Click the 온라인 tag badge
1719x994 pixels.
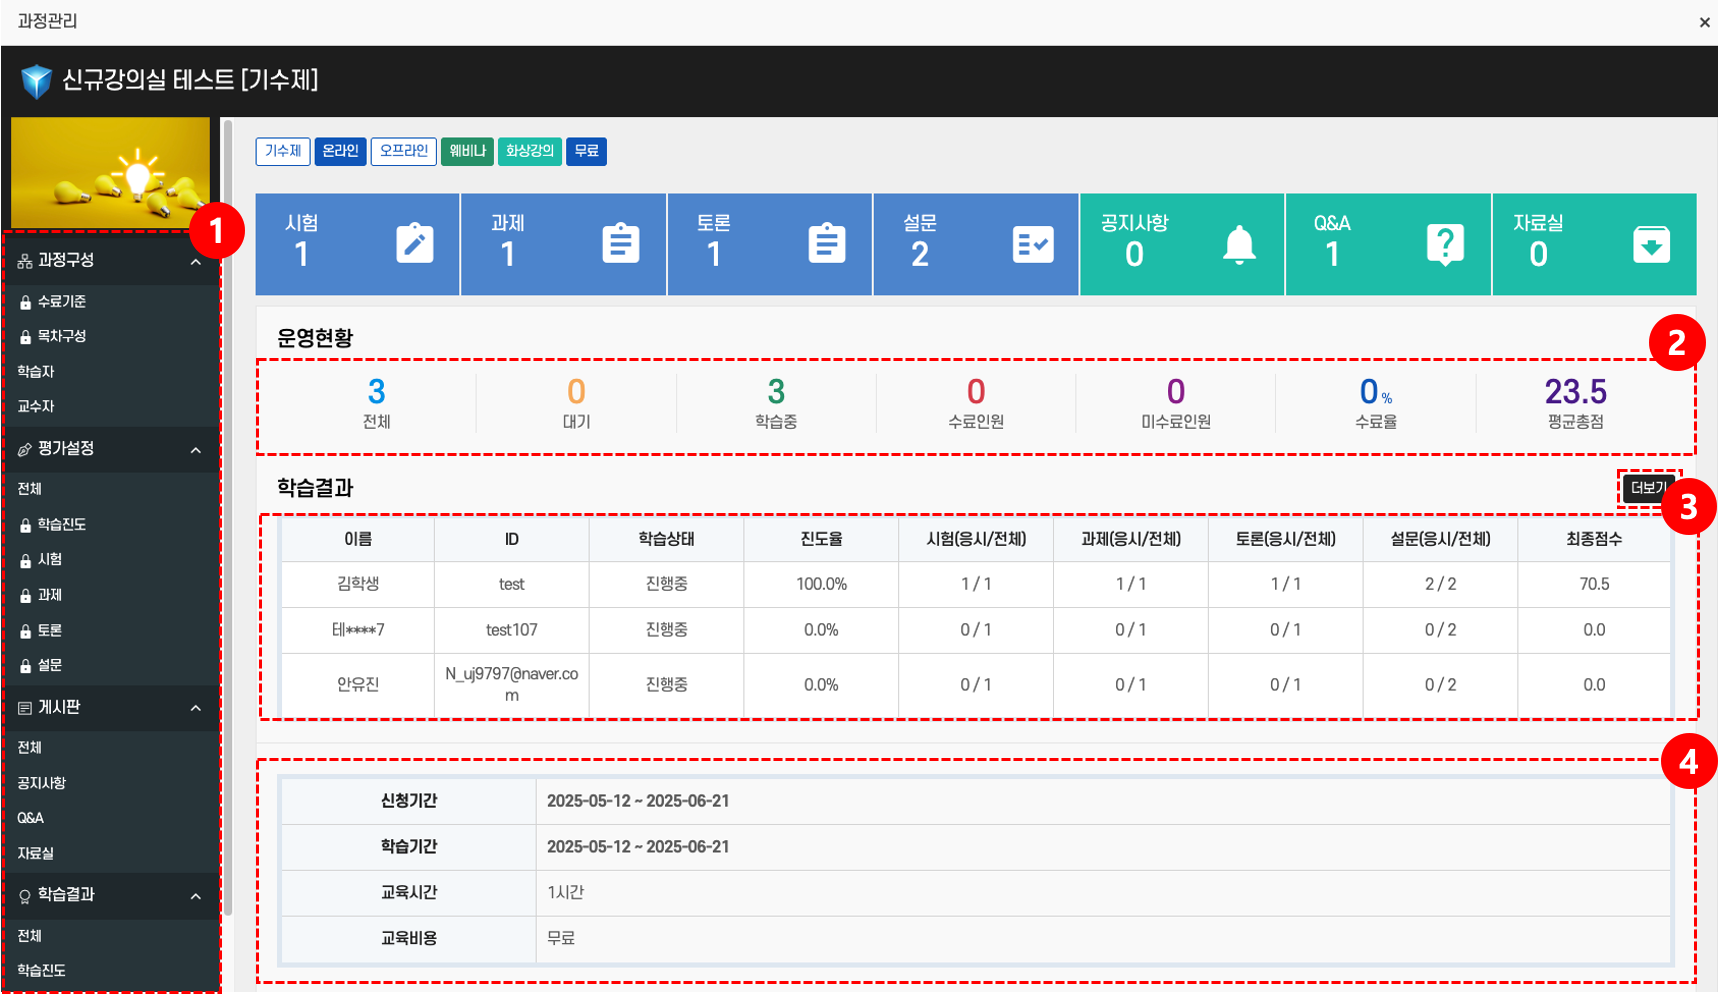[340, 151]
